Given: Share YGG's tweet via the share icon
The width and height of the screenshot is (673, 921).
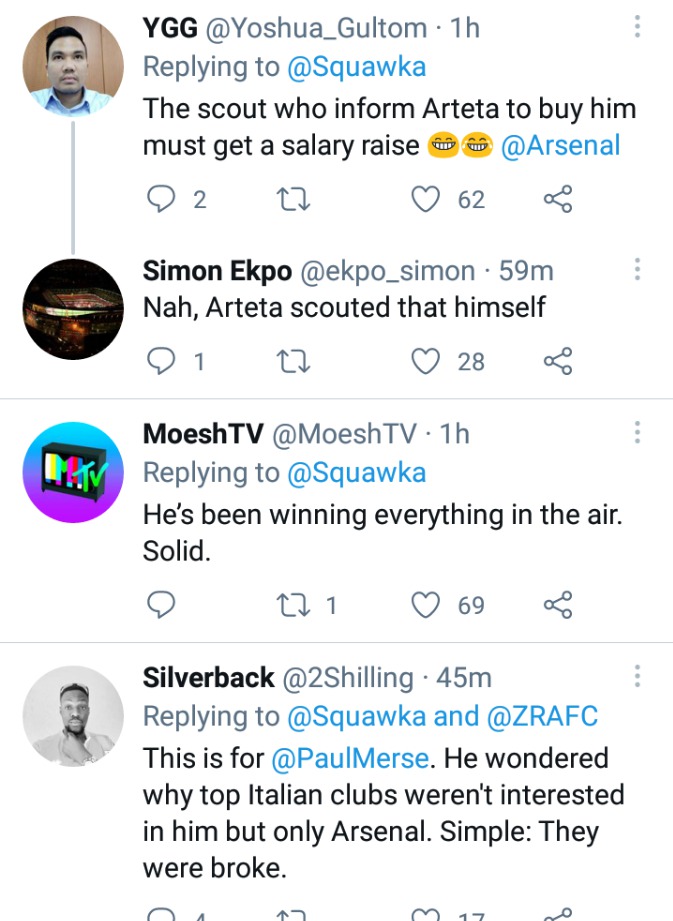Looking at the screenshot, I should pos(558,199).
